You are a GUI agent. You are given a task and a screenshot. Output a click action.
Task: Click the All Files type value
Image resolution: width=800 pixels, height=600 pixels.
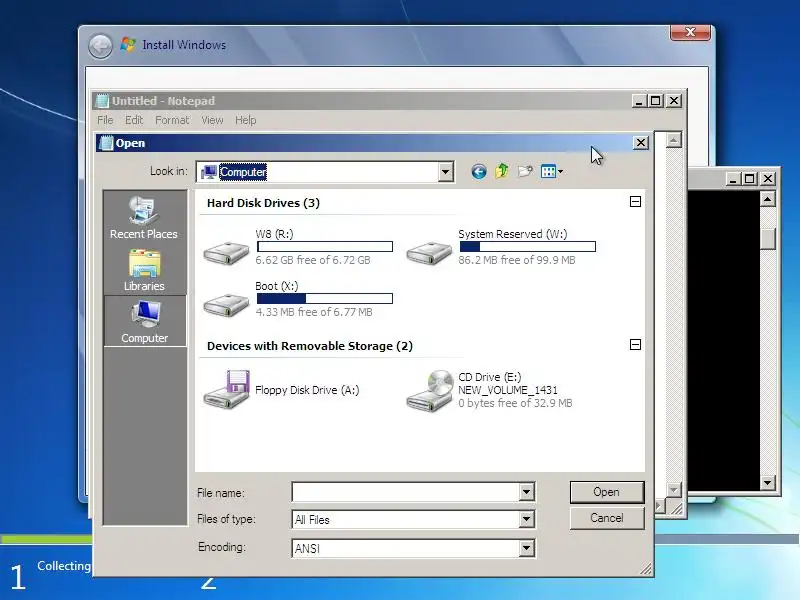click(312, 520)
